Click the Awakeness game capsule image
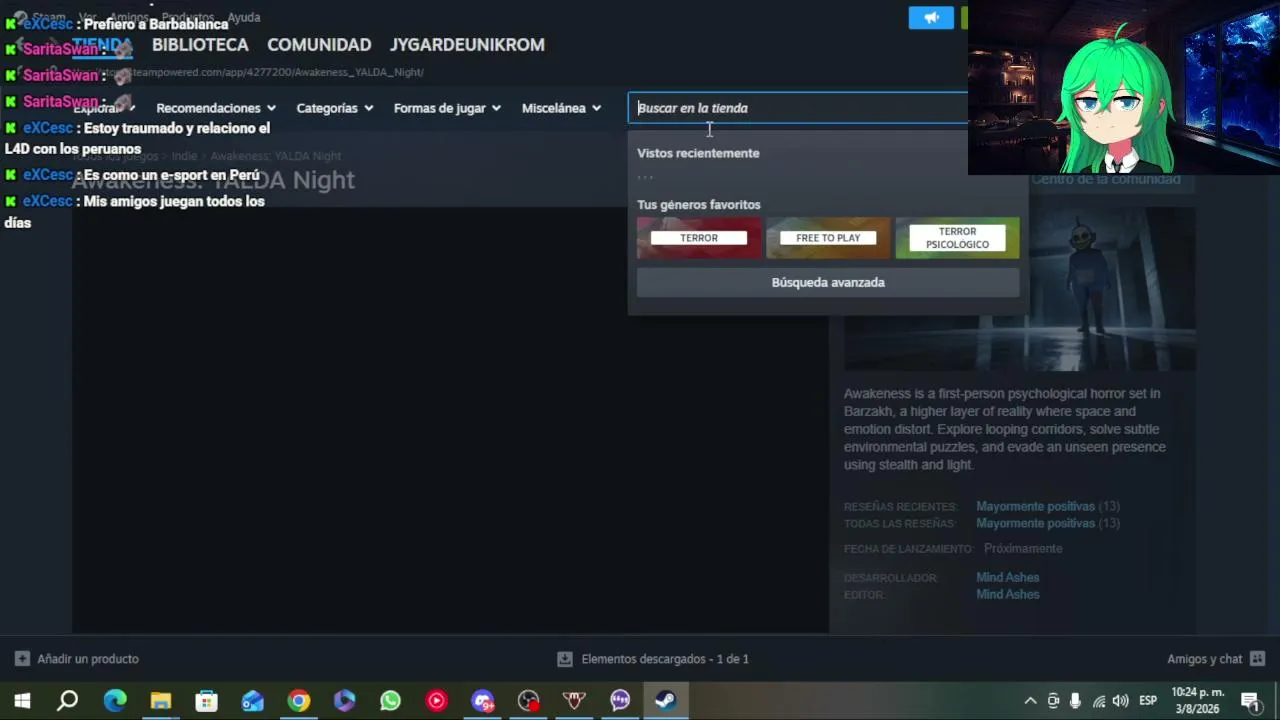The height and width of the screenshot is (720, 1280). 1020,290
